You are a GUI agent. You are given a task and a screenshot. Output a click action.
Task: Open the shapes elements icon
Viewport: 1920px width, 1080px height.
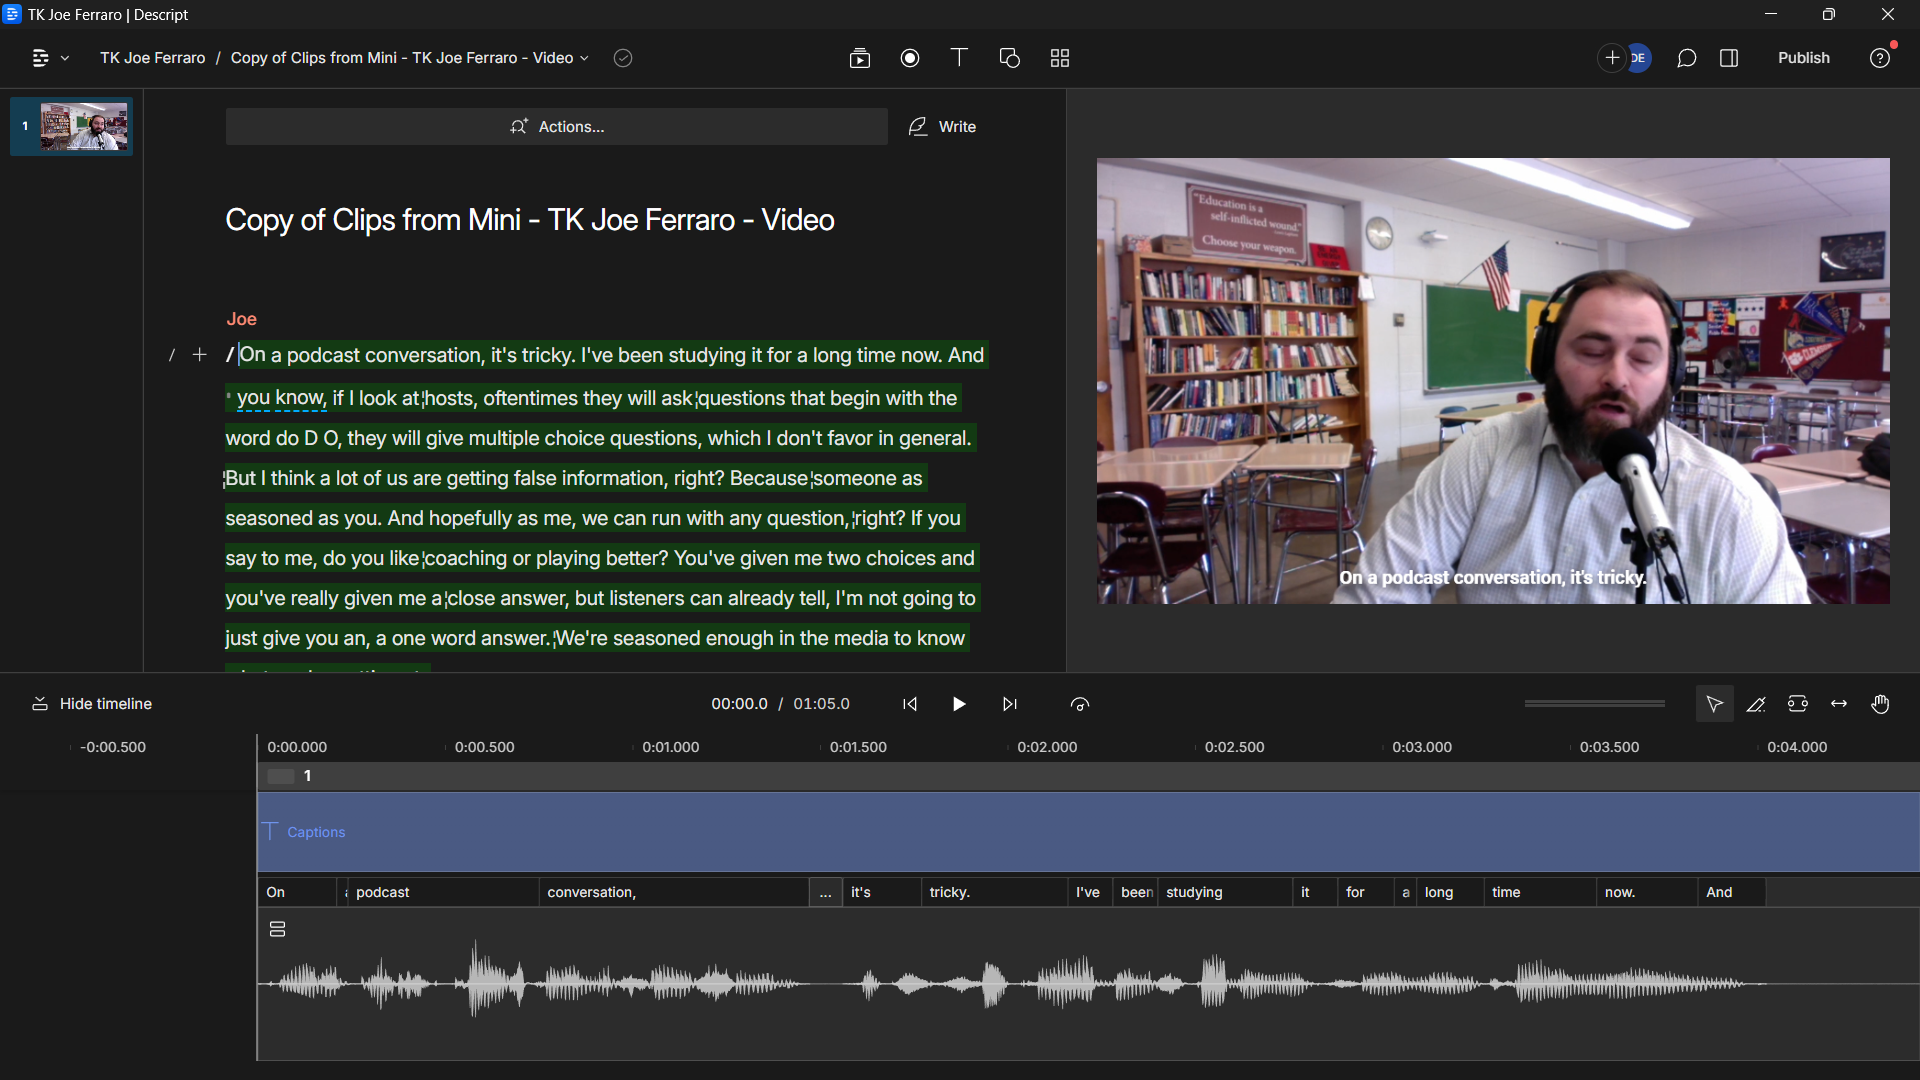(1010, 58)
